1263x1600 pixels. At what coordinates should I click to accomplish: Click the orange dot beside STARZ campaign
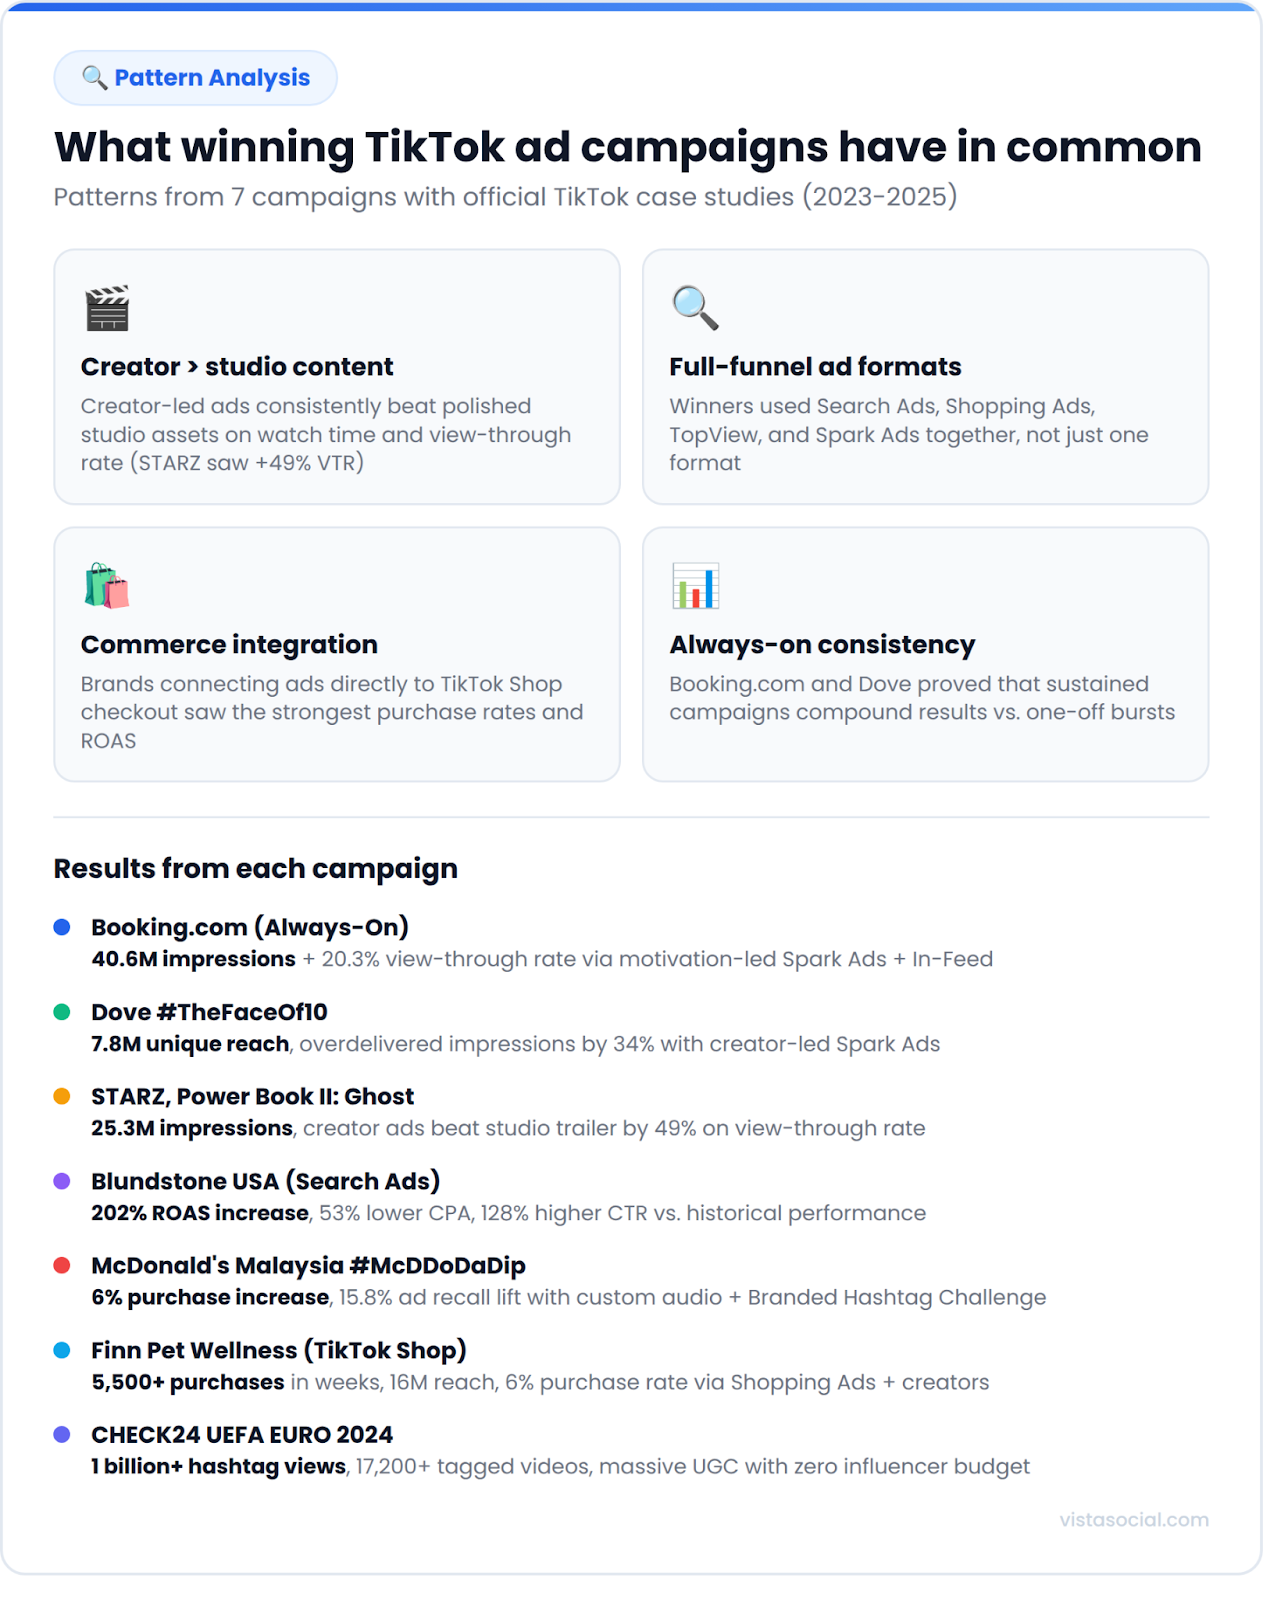[62, 1096]
